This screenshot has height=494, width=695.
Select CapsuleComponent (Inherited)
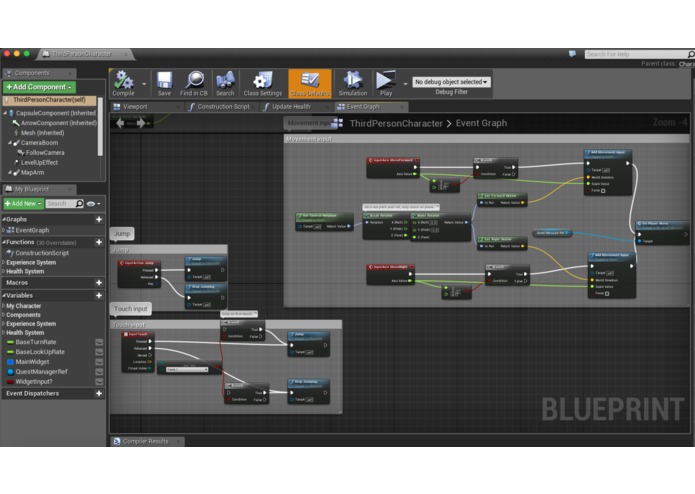click(55, 113)
